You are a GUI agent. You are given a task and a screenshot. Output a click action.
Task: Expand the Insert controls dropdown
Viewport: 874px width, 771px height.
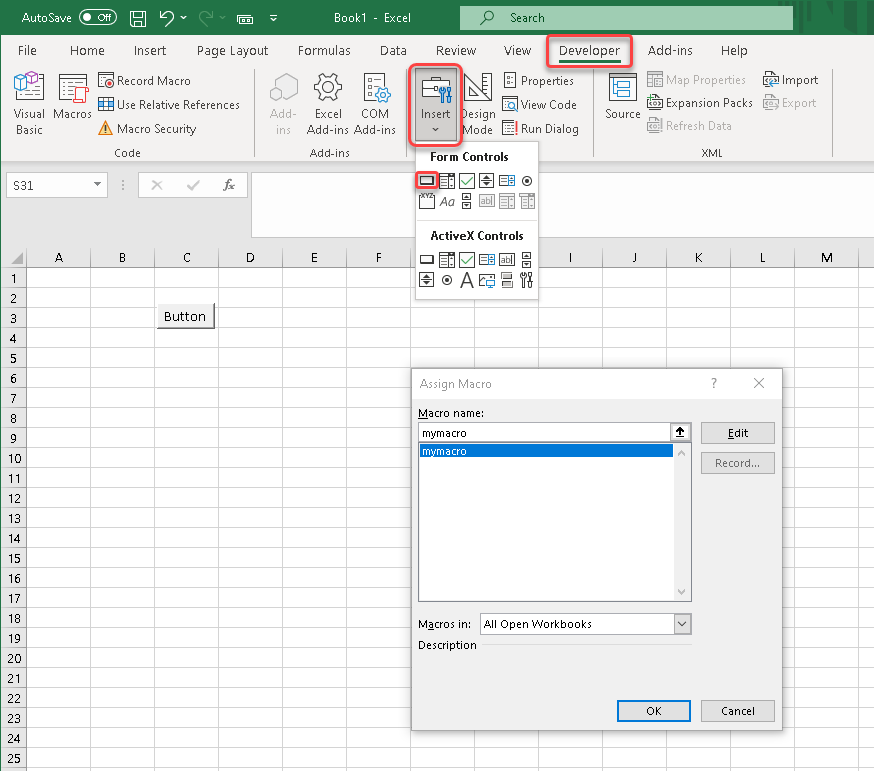436,104
